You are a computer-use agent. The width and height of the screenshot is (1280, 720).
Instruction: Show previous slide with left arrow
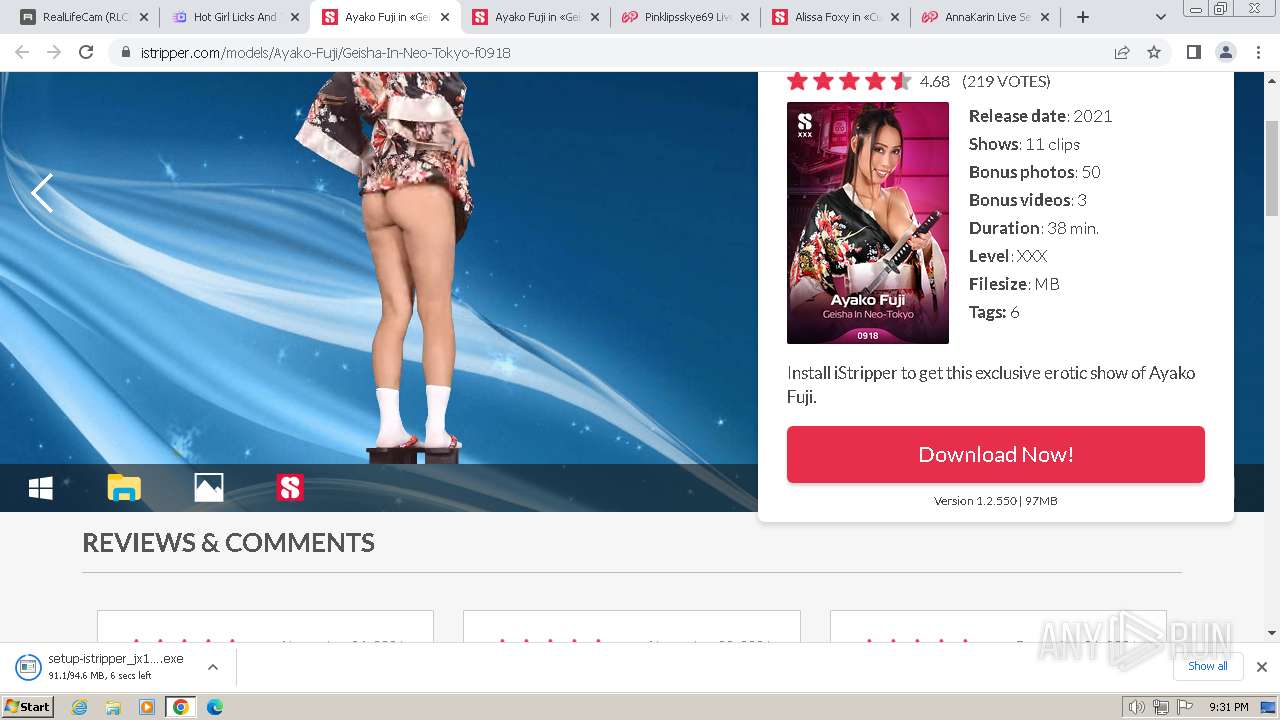pyautogui.click(x=42, y=193)
